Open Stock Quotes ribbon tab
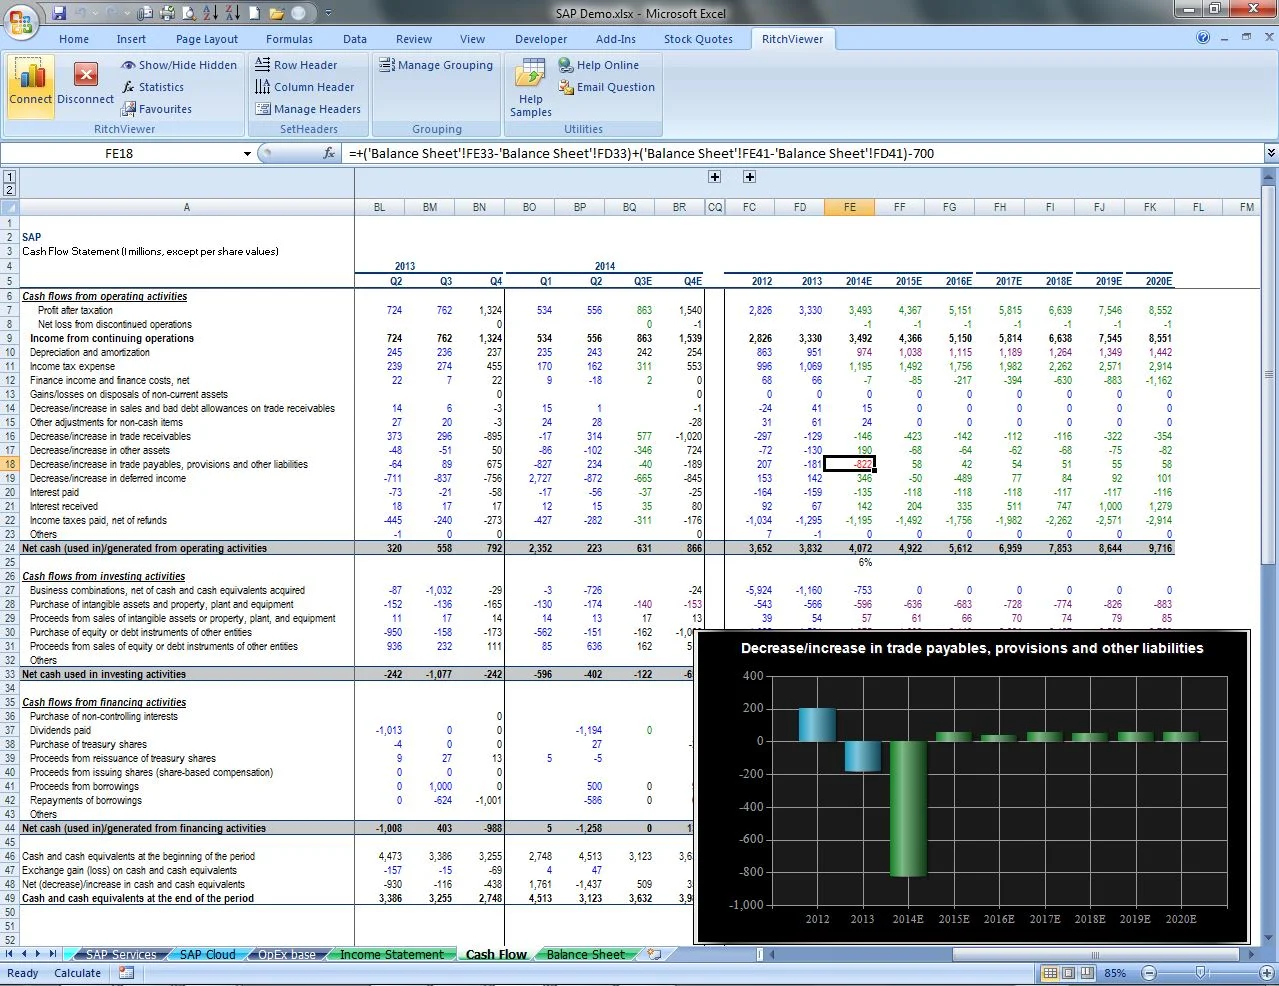Image resolution: width=1279 pixels, height=986 pixels. coord(698,39)
